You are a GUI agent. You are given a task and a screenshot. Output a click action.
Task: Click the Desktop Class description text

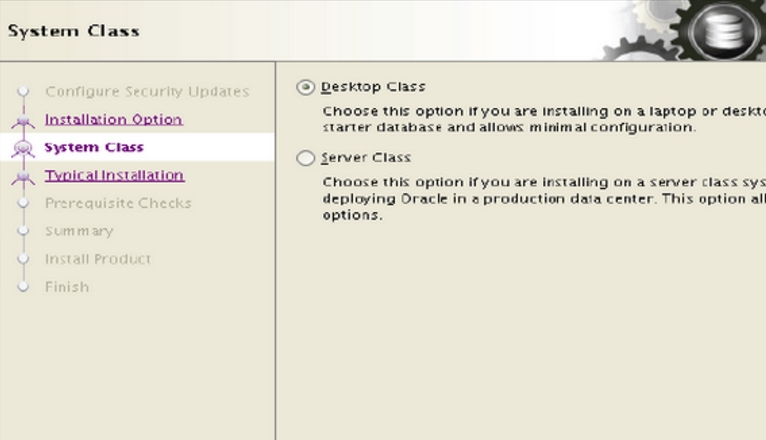[544, 119]
